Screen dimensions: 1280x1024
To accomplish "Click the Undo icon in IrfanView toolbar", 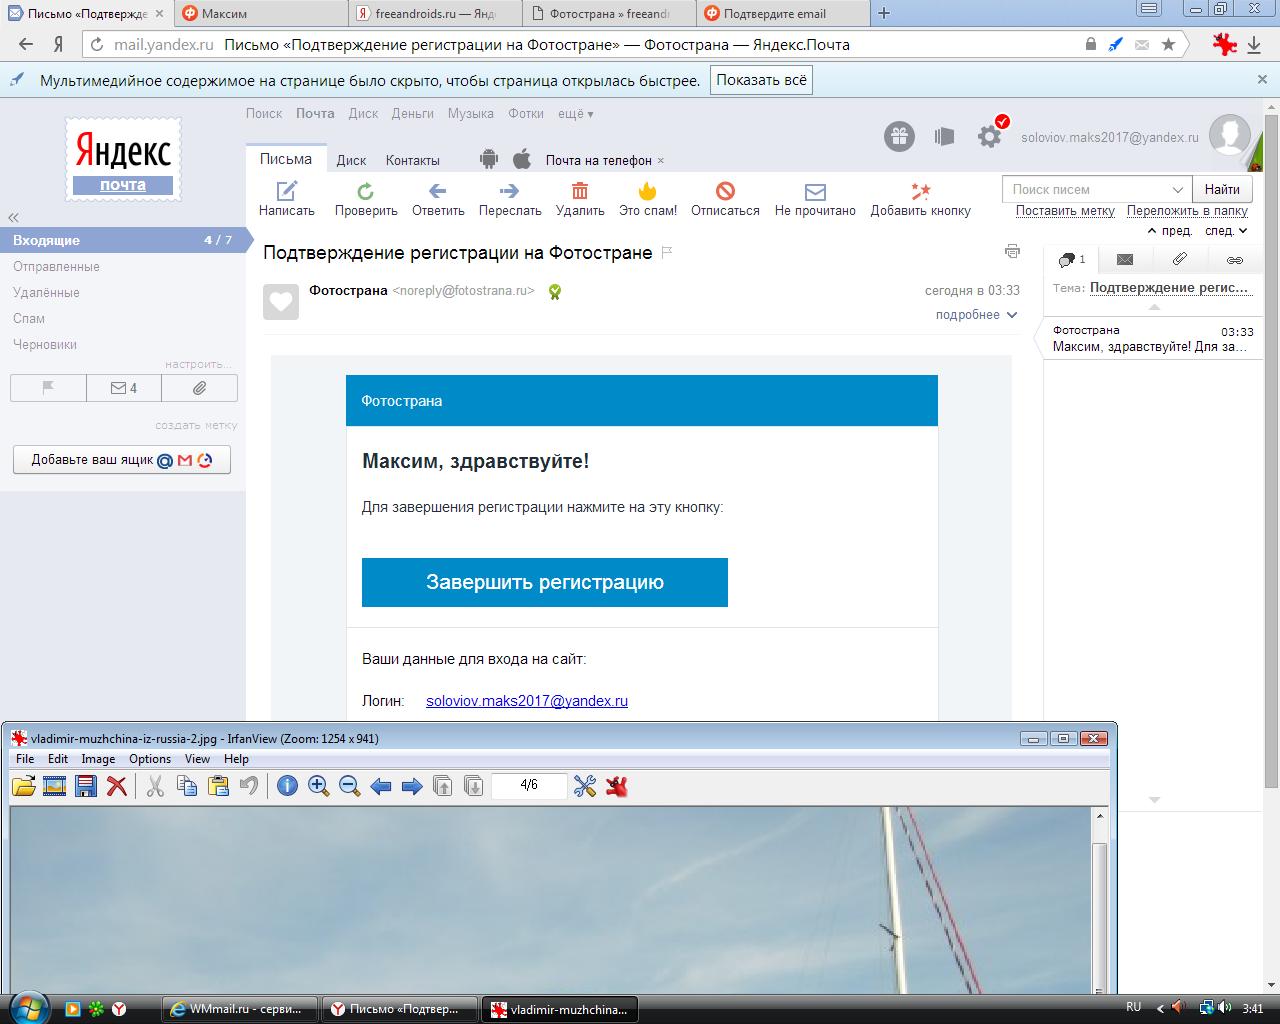I will point(249,786).
